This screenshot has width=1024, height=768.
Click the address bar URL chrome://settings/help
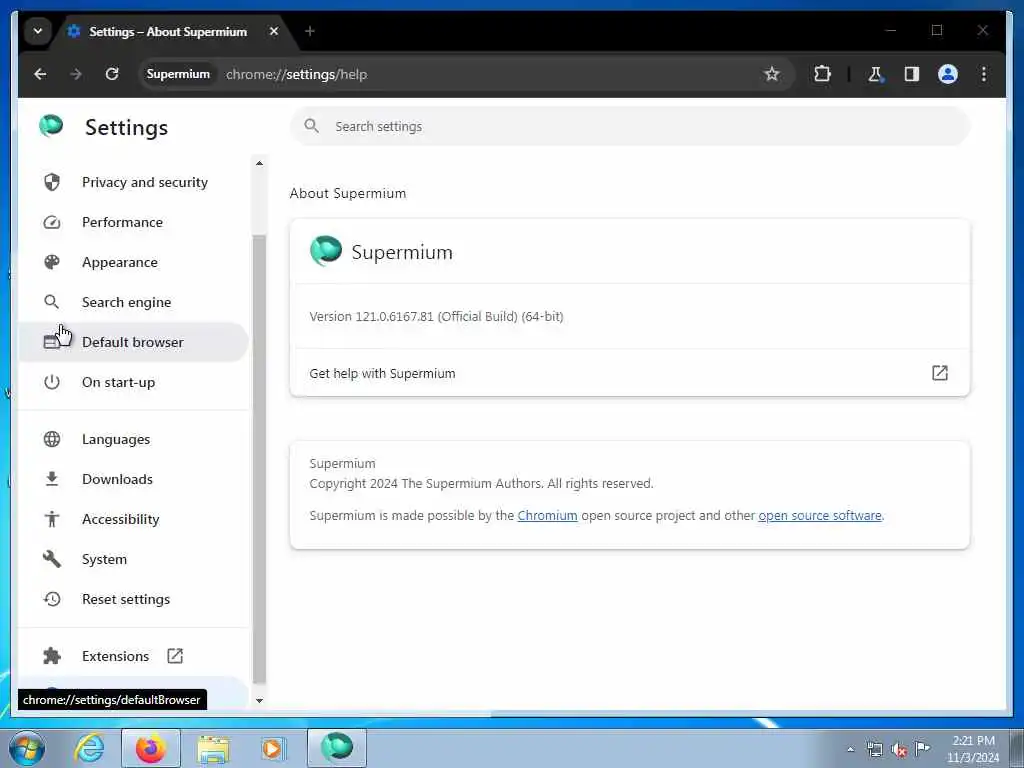coord(296,74)
